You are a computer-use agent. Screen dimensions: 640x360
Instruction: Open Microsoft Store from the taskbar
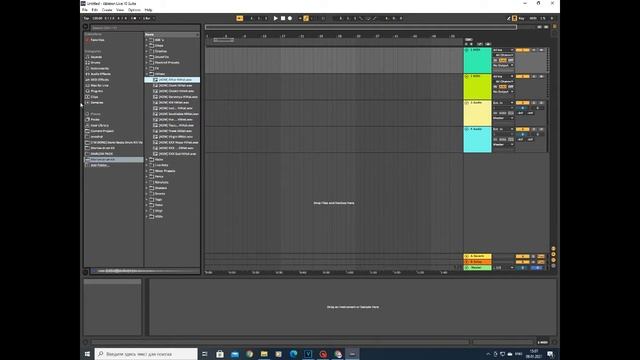click(x=220, y=354)
